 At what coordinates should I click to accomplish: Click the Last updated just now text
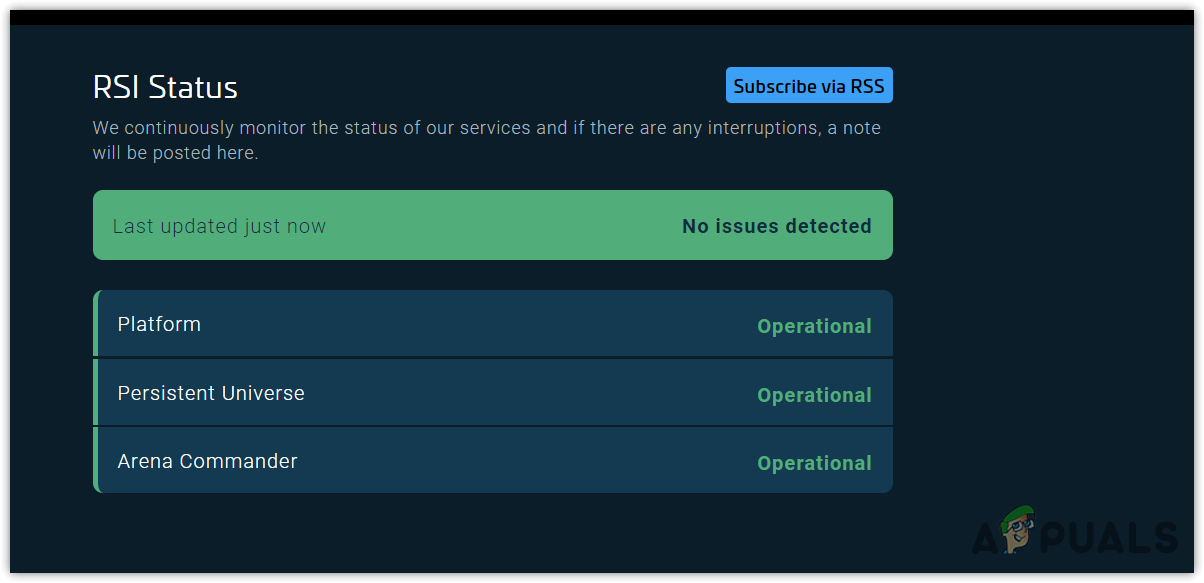coord(219,226)
